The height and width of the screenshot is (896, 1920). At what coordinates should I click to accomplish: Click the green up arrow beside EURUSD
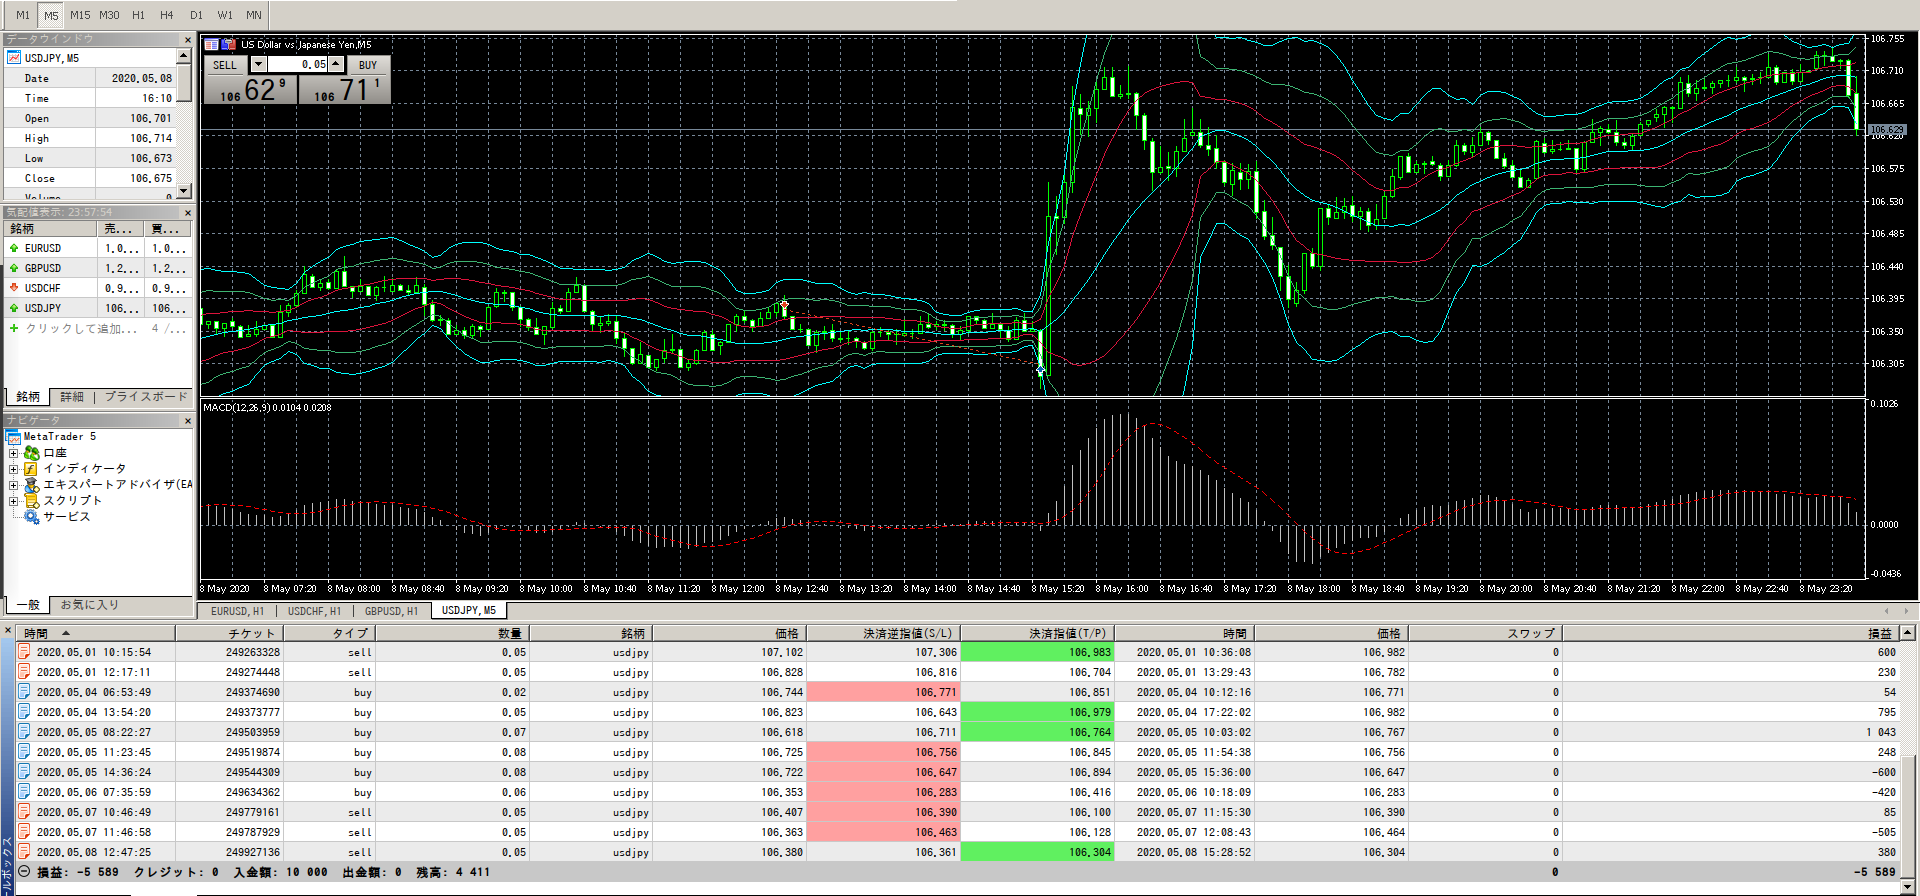(14, 248)
